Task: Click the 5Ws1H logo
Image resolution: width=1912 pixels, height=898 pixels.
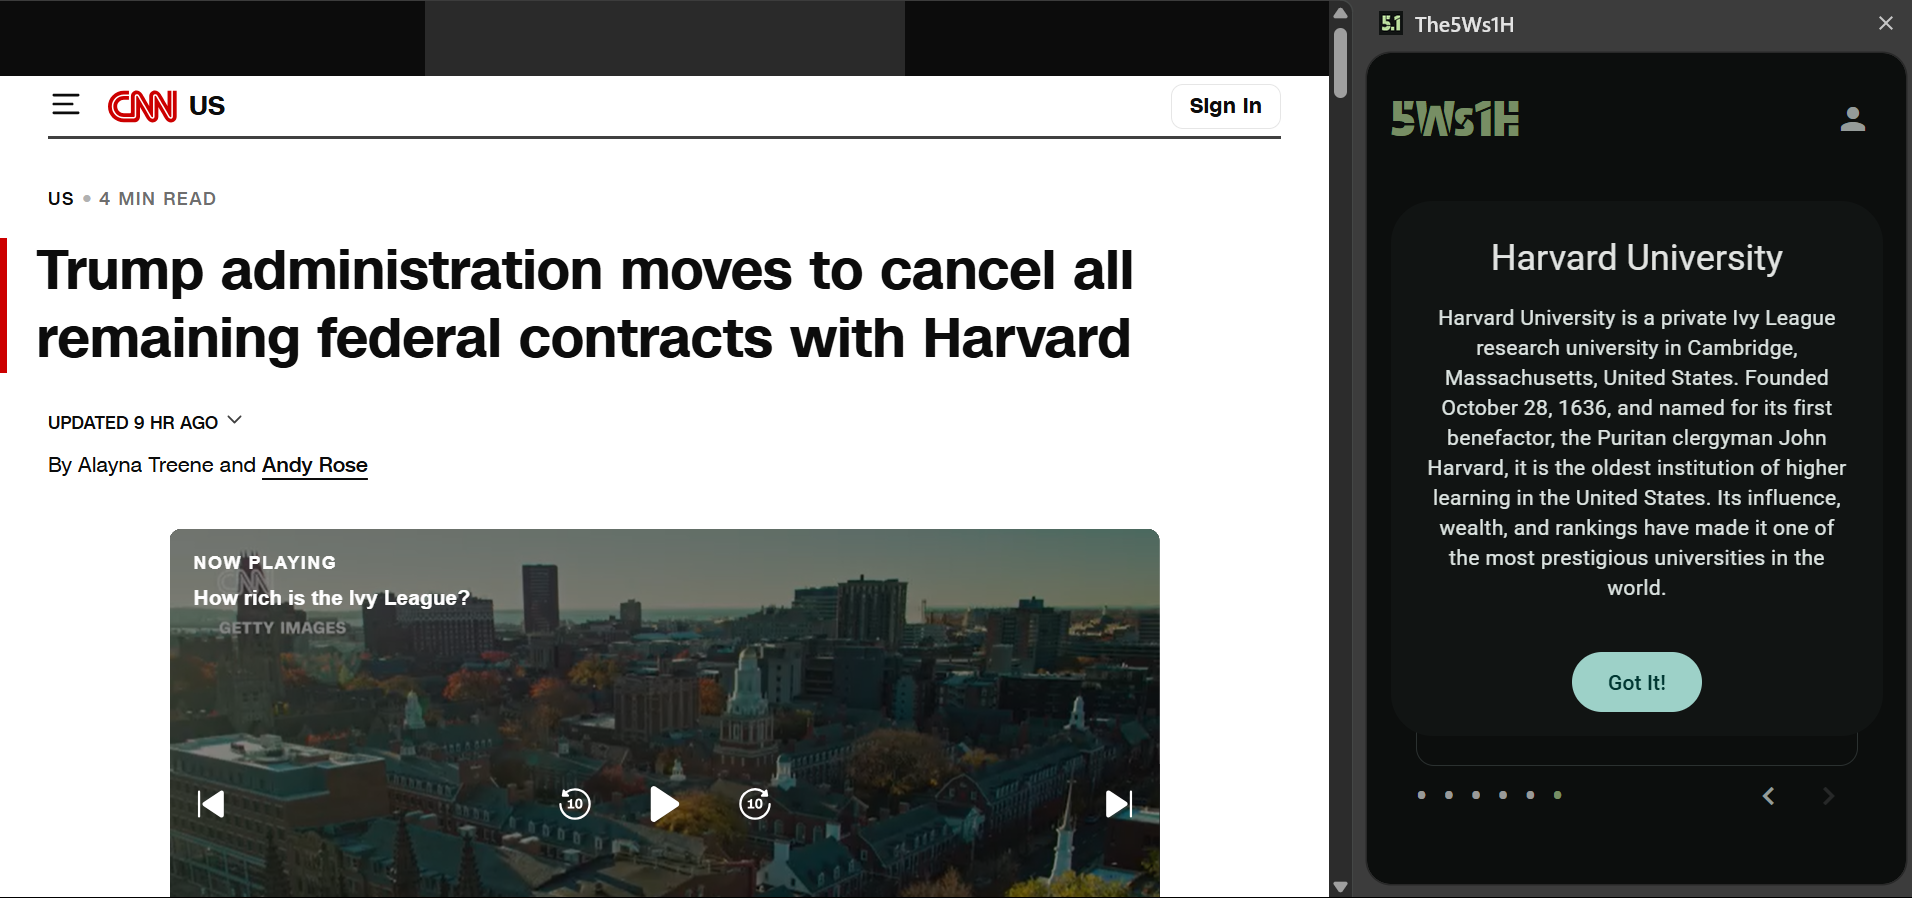Action: tap(1455, 119)
